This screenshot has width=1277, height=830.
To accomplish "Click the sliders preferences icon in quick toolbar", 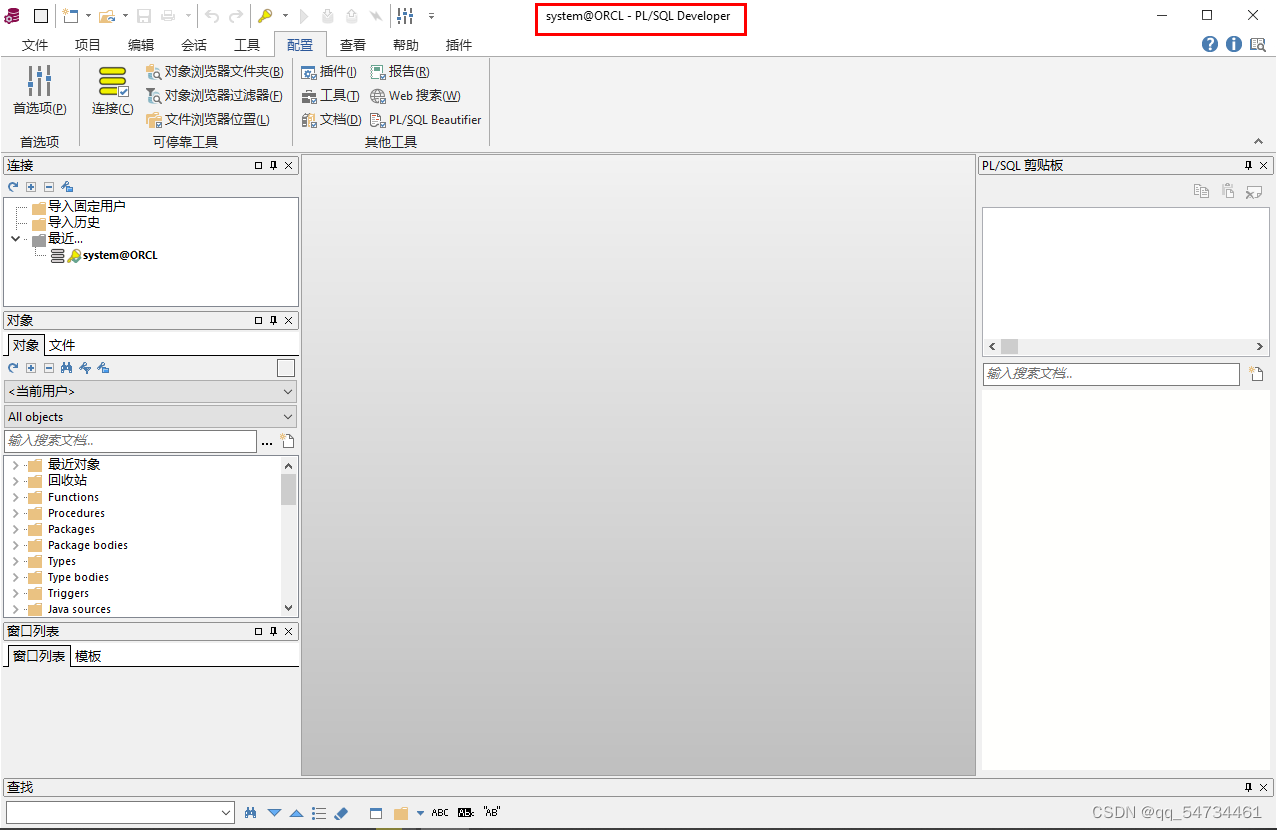I will pyautogui.click(x=405, y=16).
